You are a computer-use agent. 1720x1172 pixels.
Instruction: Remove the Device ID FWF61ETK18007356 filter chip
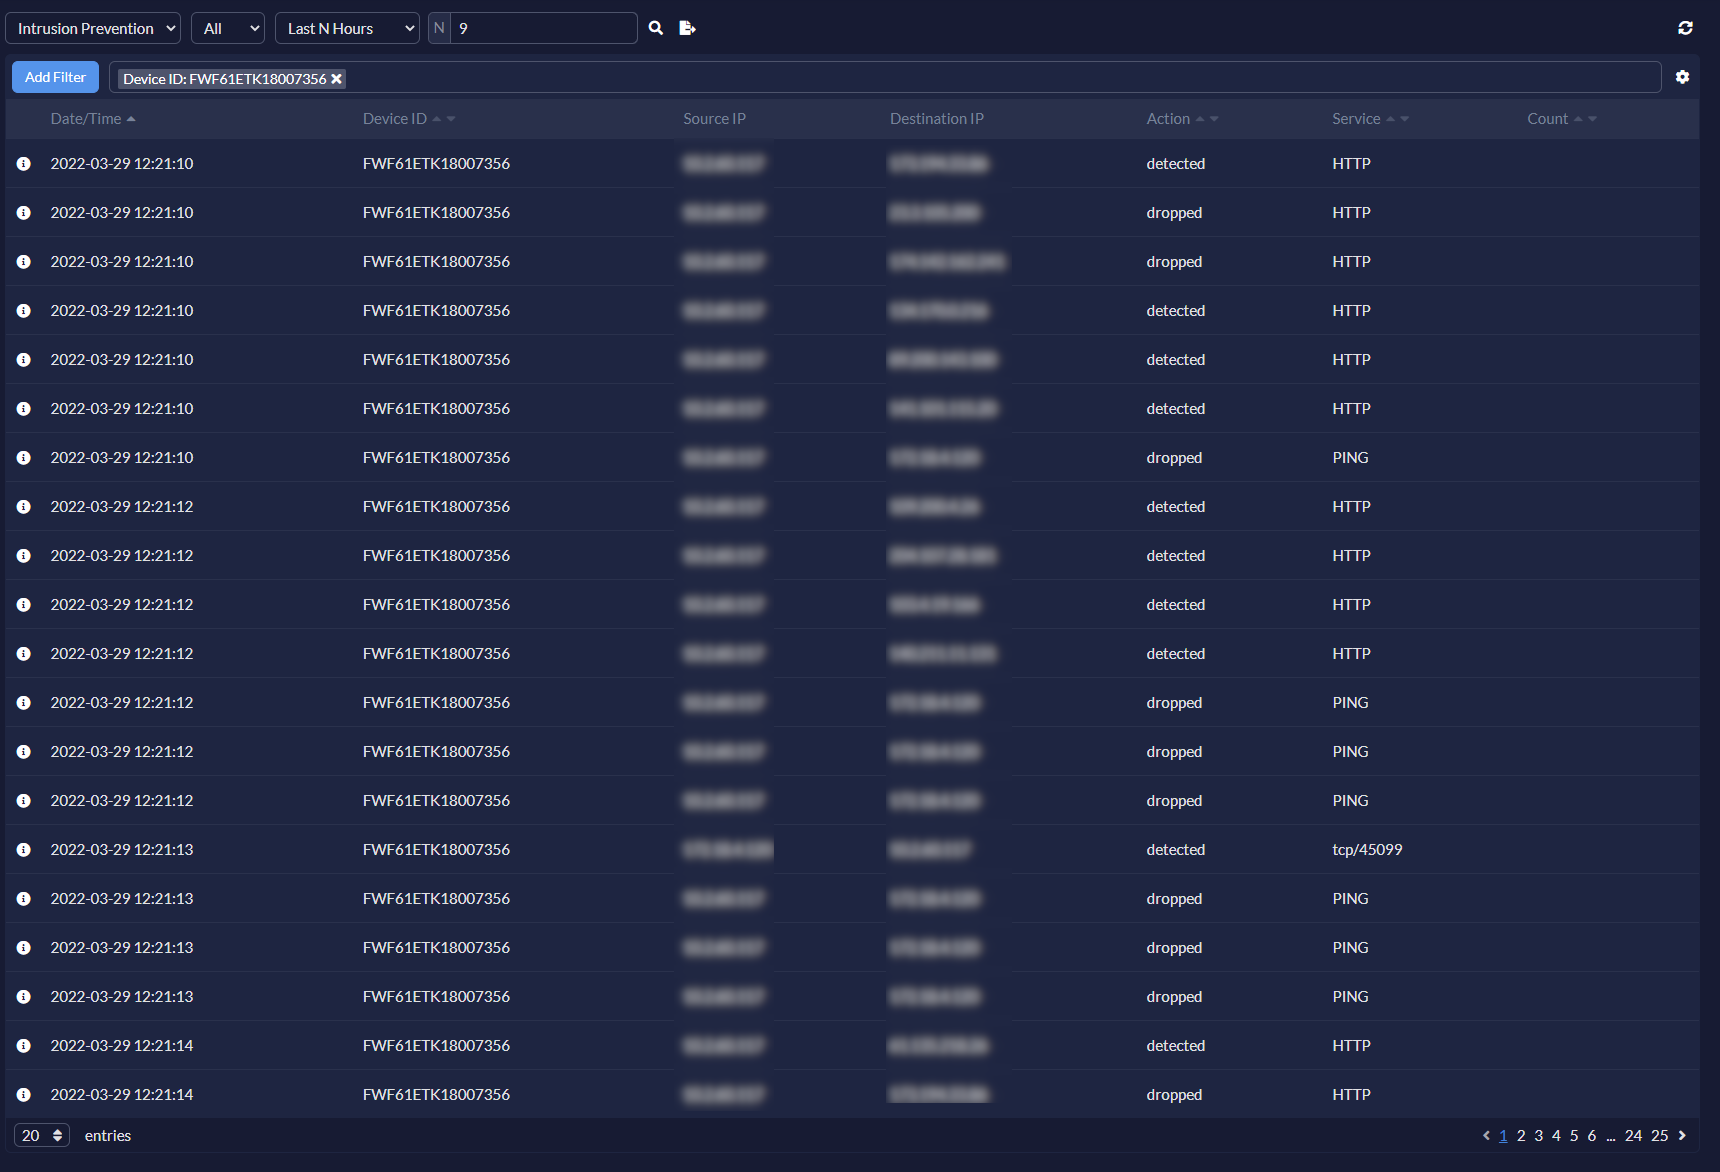pos(337,79)
